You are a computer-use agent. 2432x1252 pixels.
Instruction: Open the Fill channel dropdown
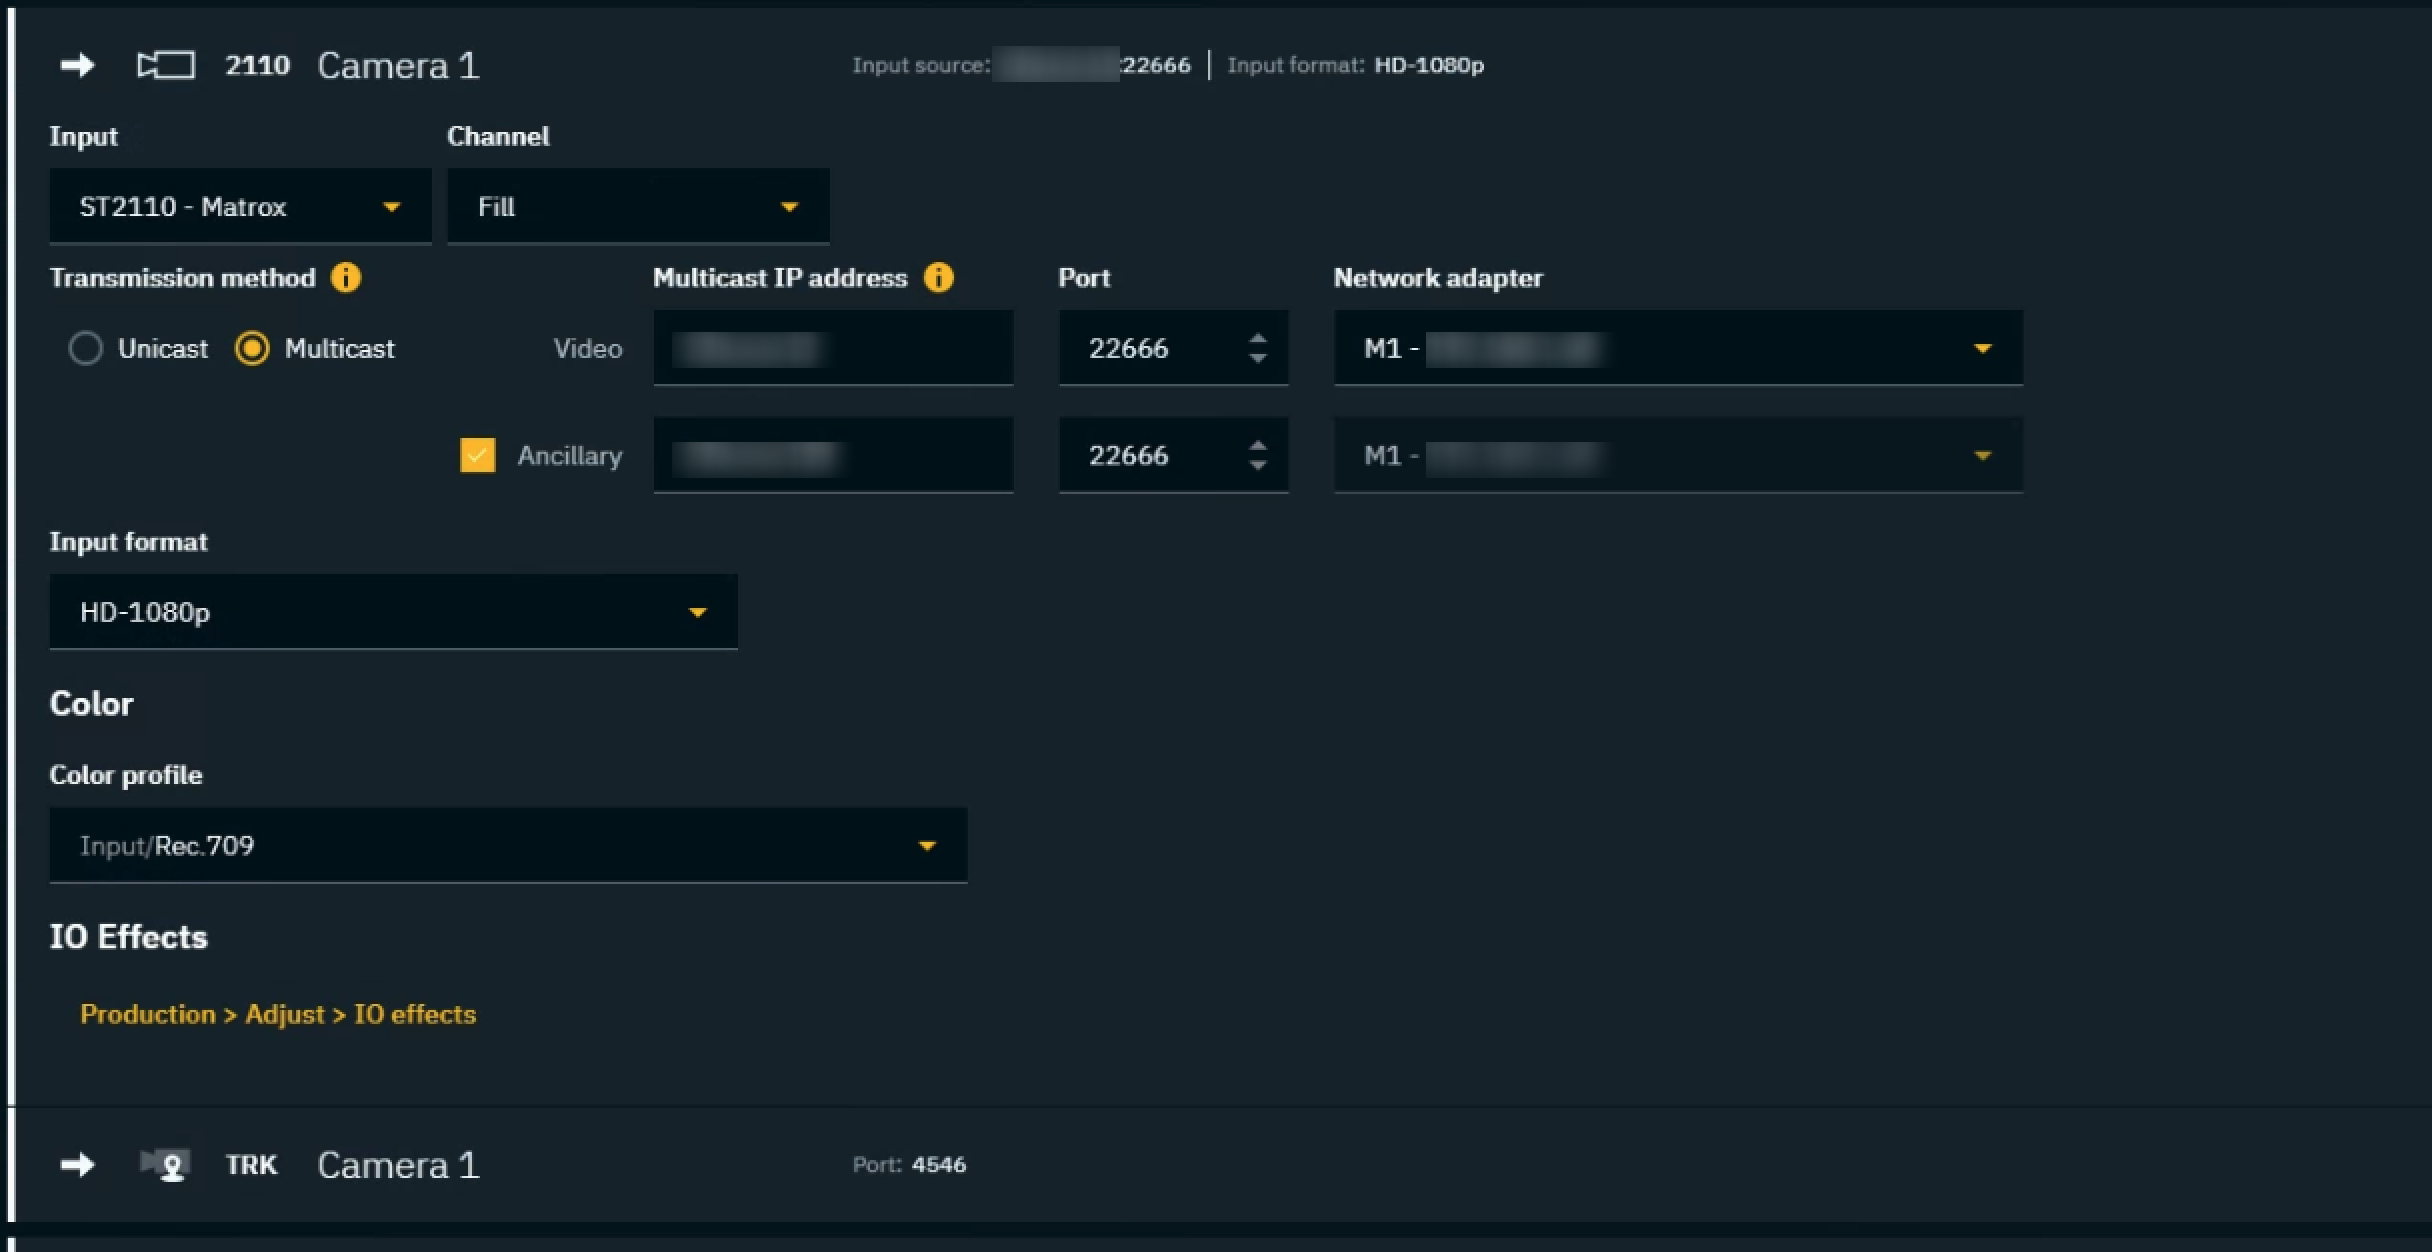[638, 207]
